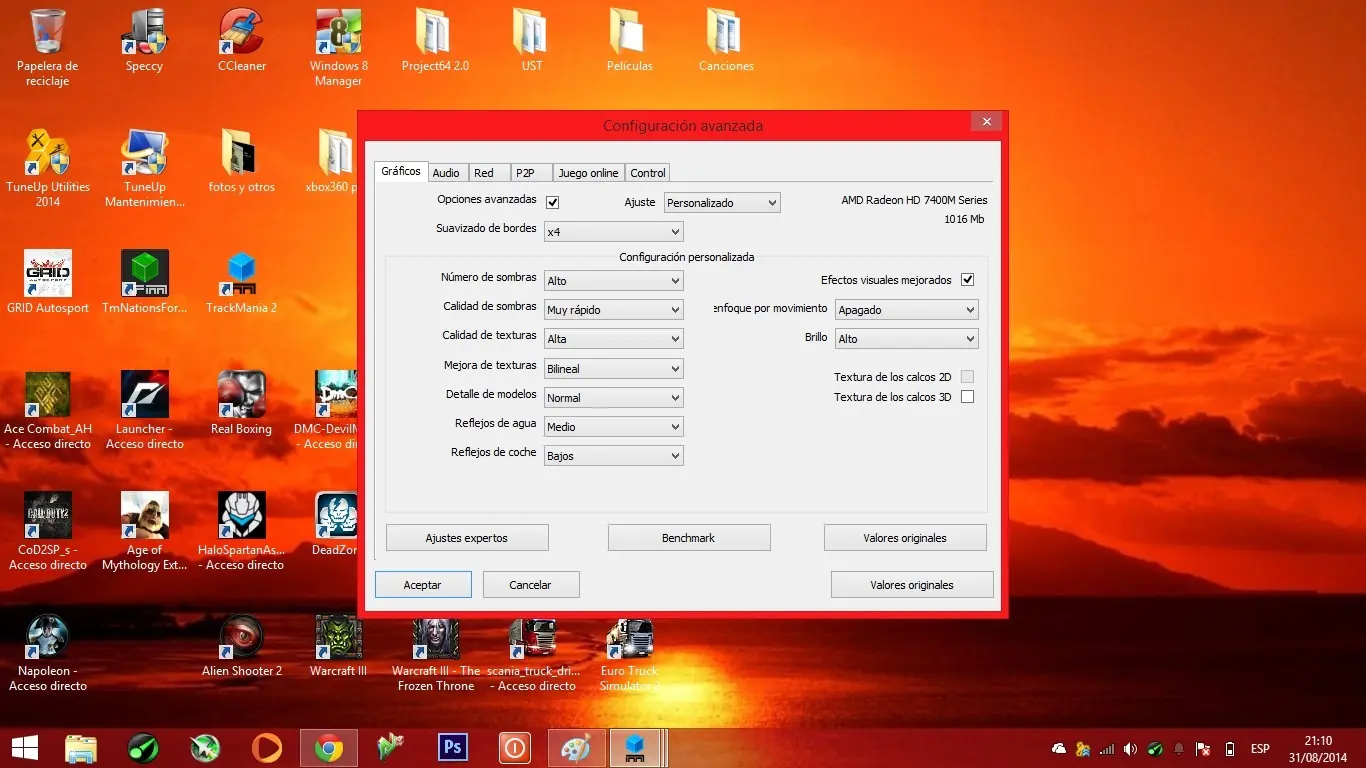Screen dimensions: 1366x768
Task: Open the Paint palette taskbar icon
Action: pos(575,747)
